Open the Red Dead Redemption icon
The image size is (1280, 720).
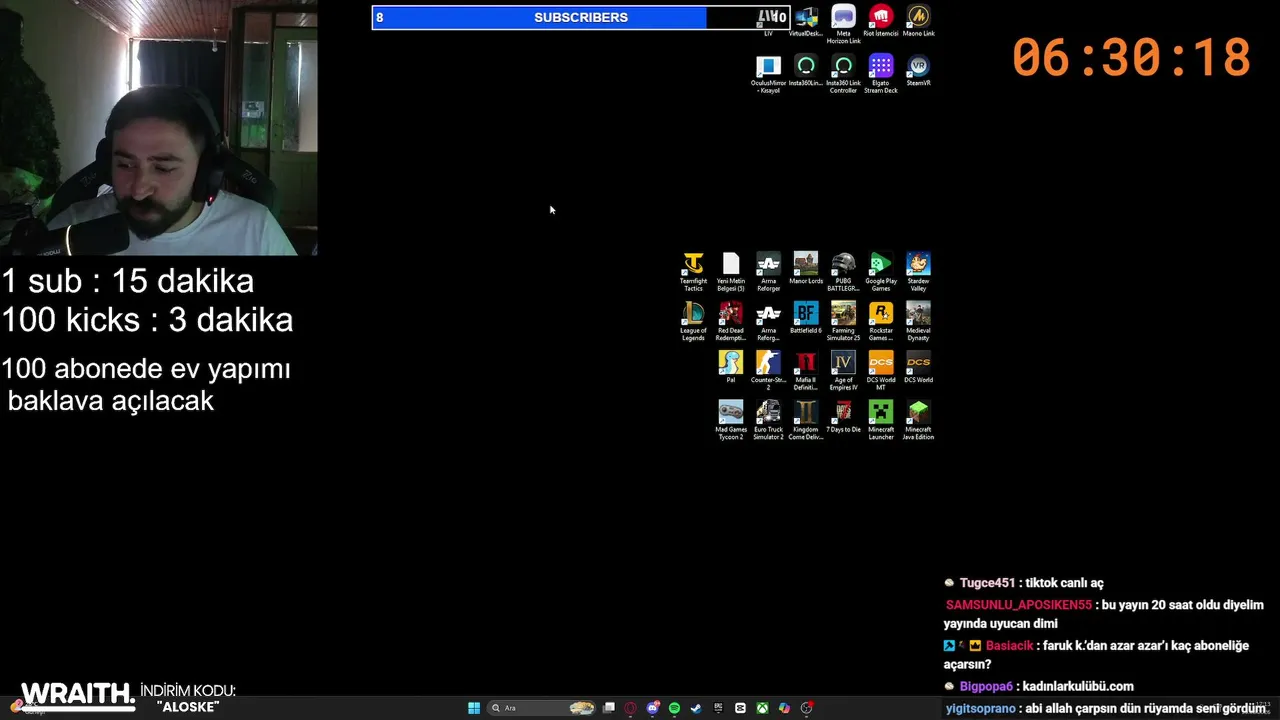pos(731,321)
